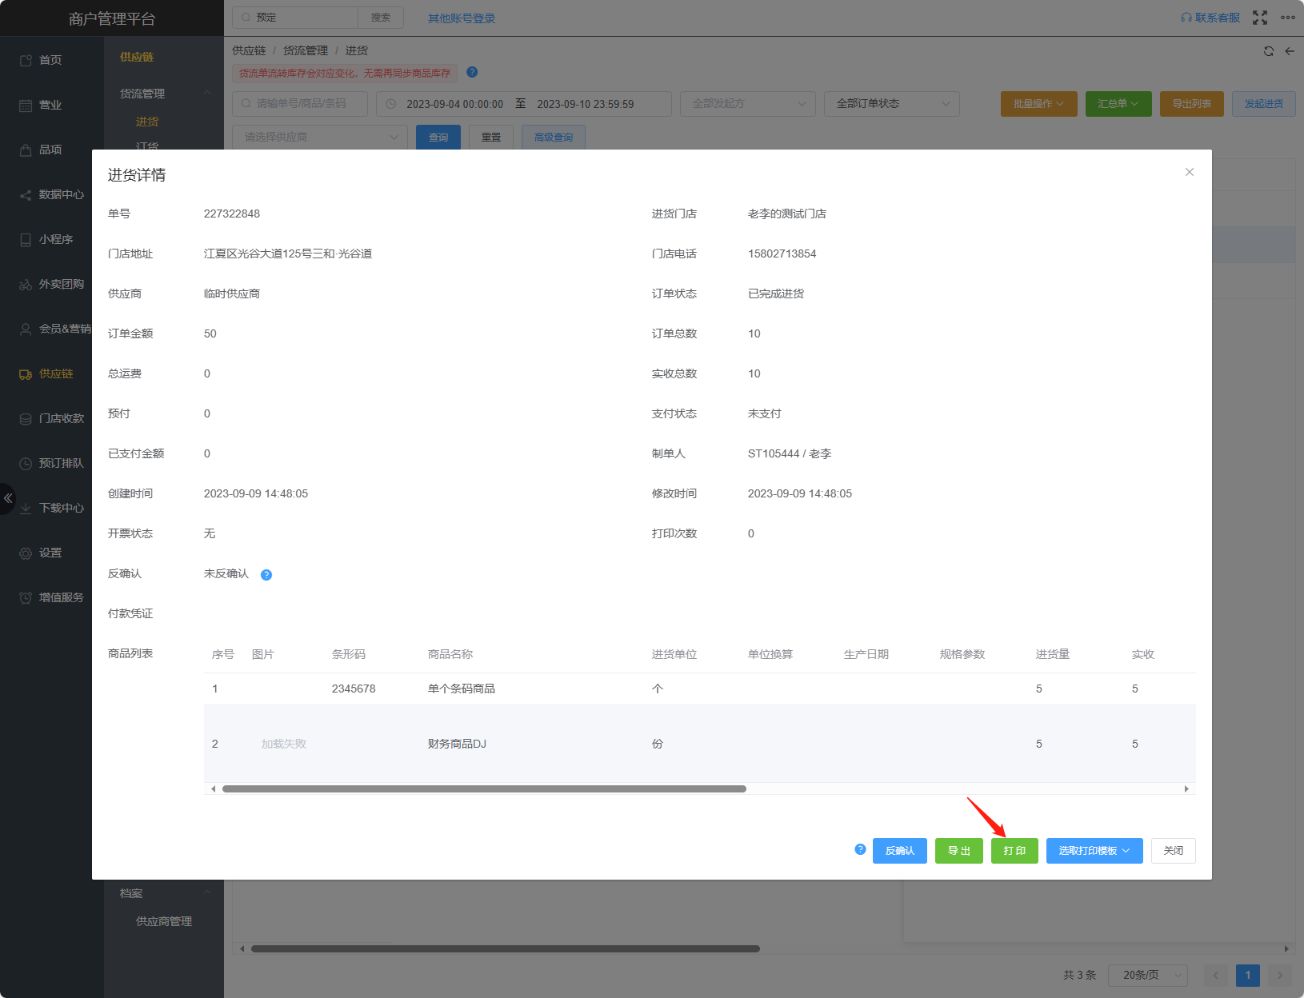Select 供应链 truck icon in the sidebar

(26, 374)
